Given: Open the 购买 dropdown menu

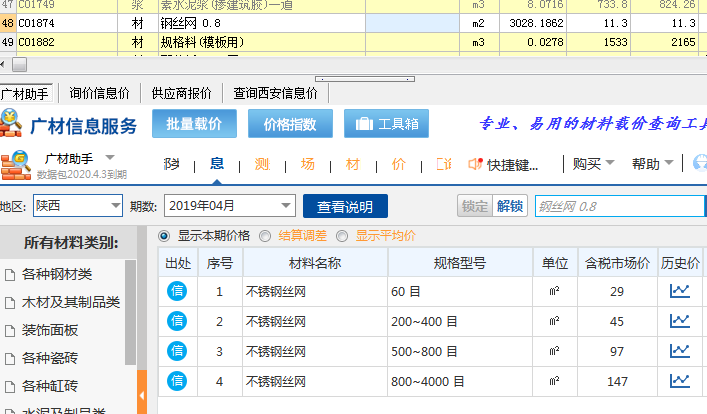Looking at the screenshot, I should pyautogui.click(x=593, y=164).
